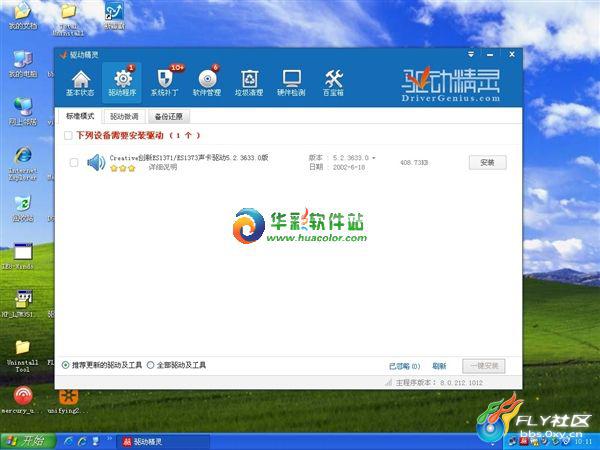600x450 pixels.
Task: Select the Uninstall Tool folder icon
Action: (x=23, y=356)
